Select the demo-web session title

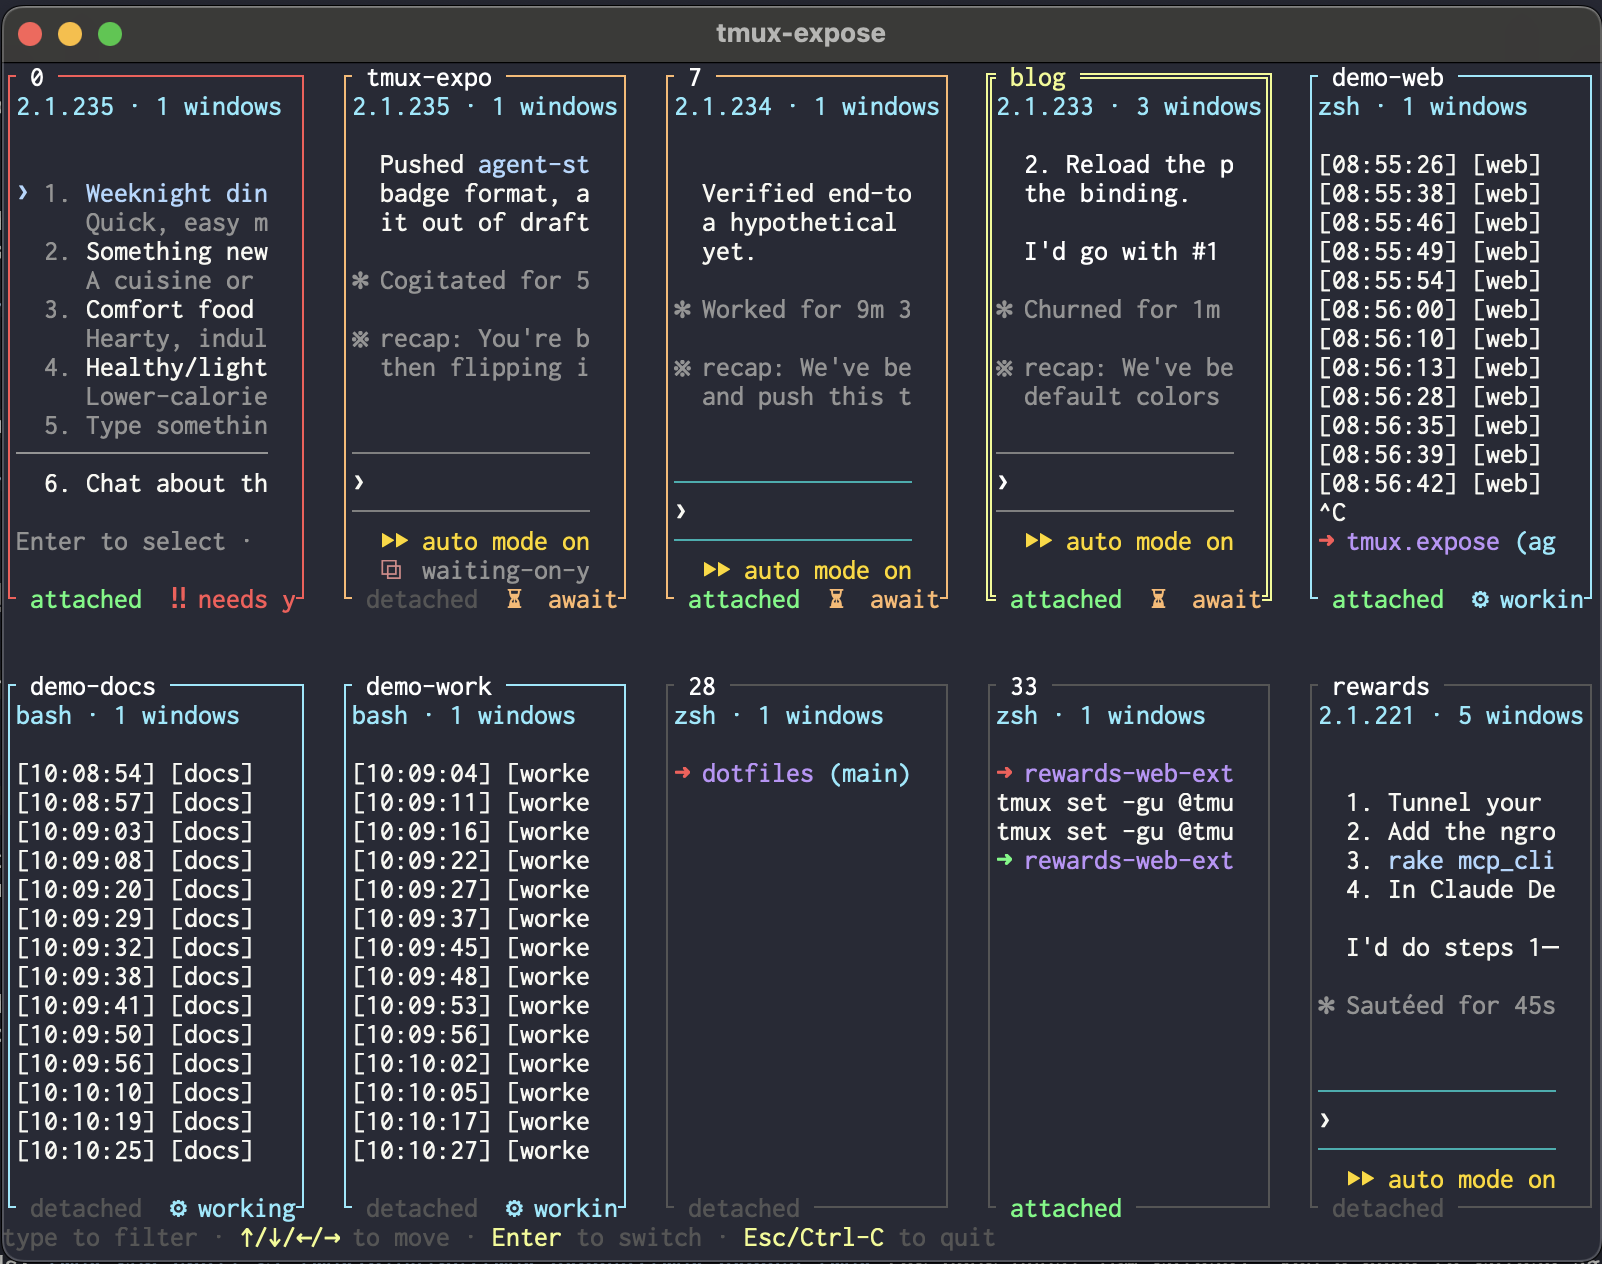1388,77
